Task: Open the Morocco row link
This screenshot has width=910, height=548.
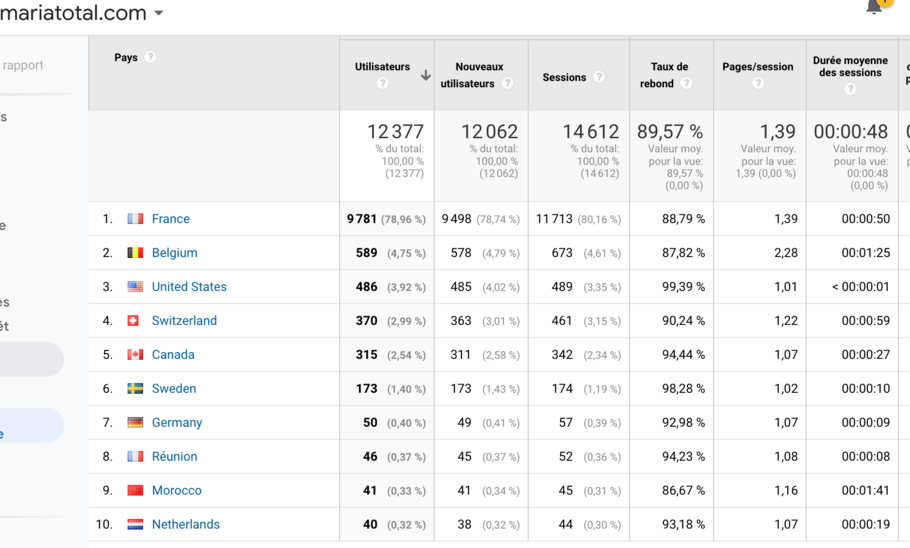Action: [x=176, y=491]
